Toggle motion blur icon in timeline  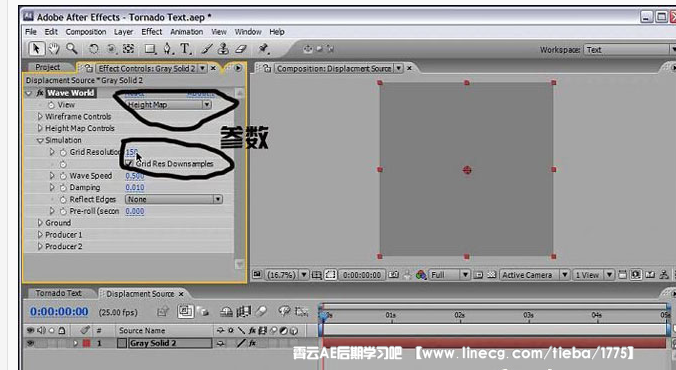point(261,311)
